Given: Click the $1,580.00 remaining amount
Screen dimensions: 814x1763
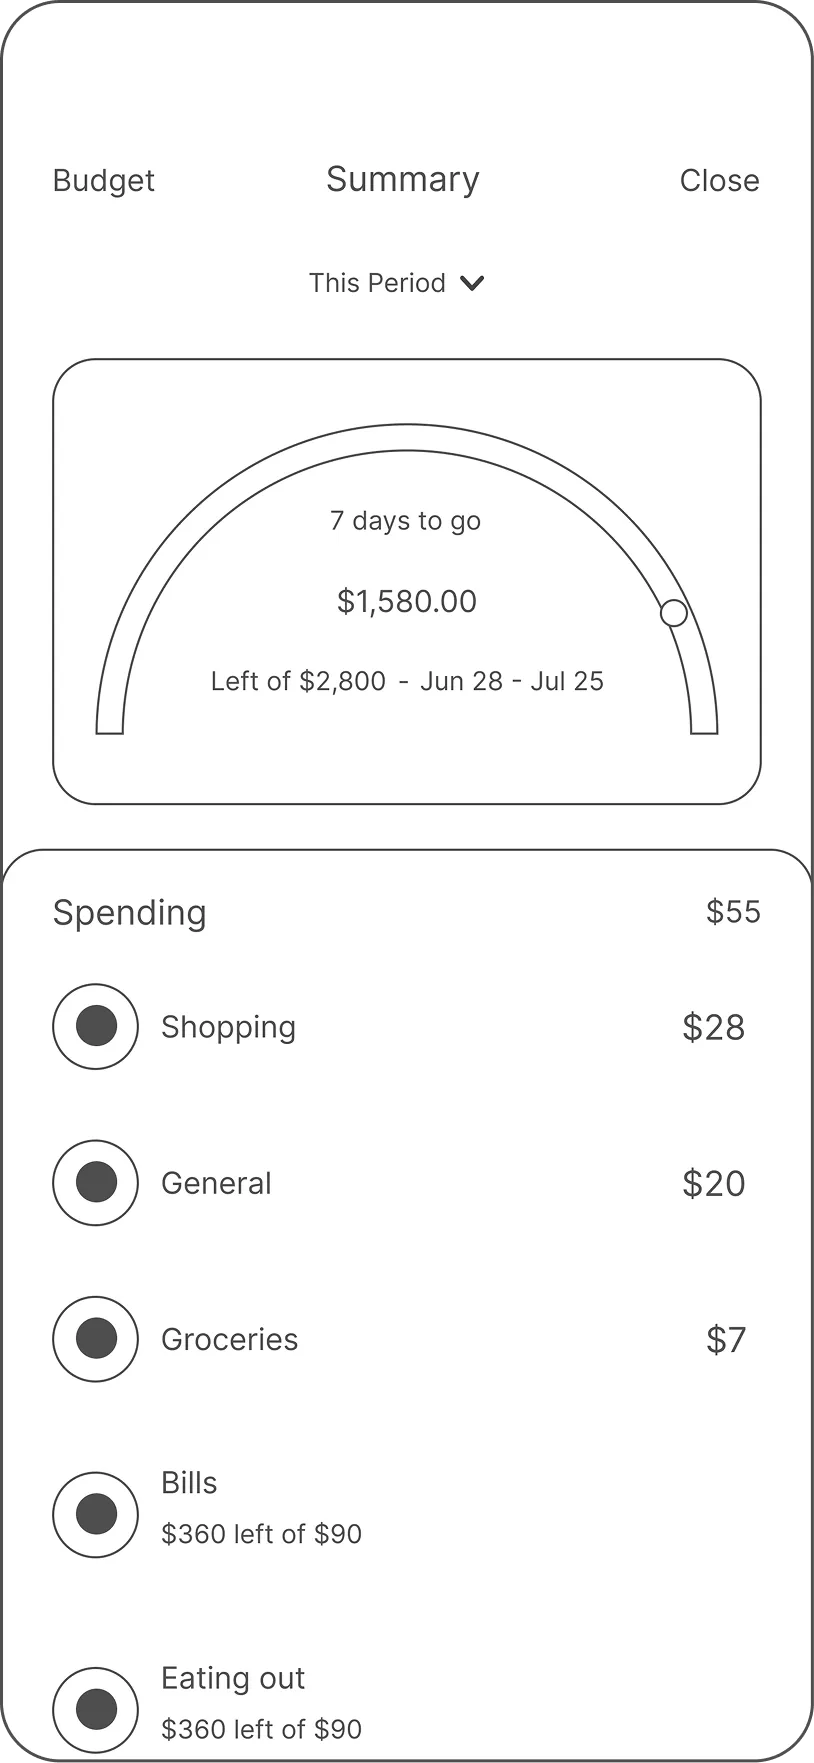Looking at the screenshot, I should (x=407, y=601).
